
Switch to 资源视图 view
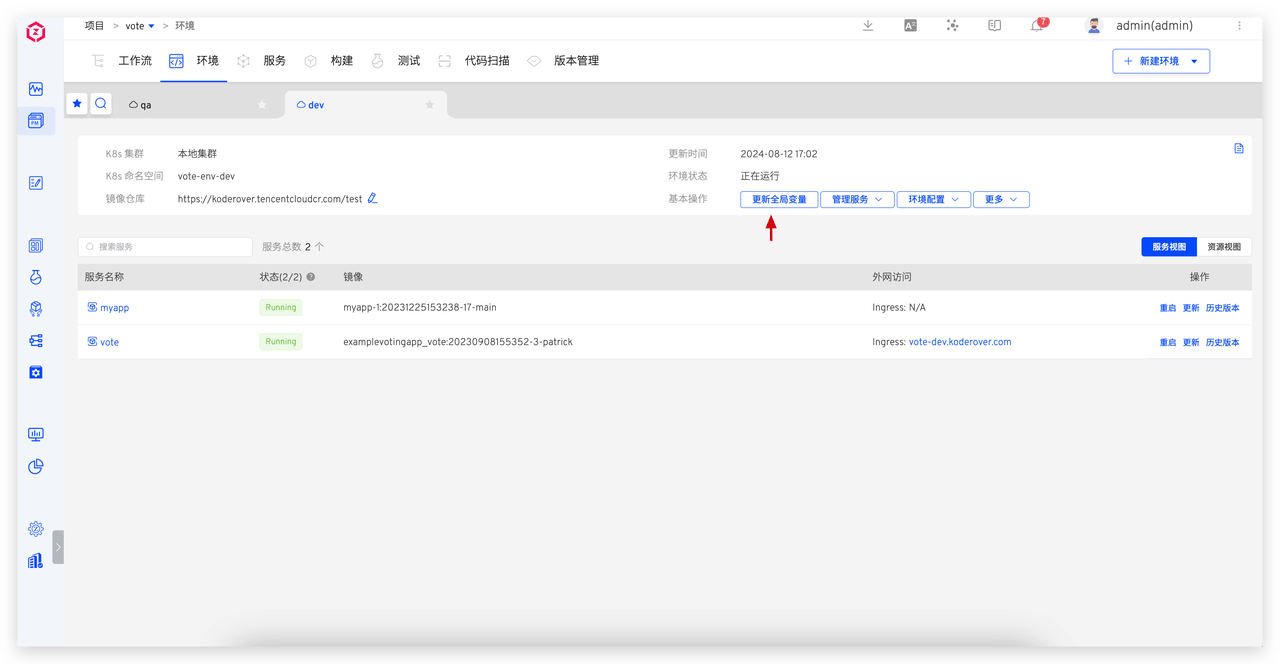[1223, 247]
